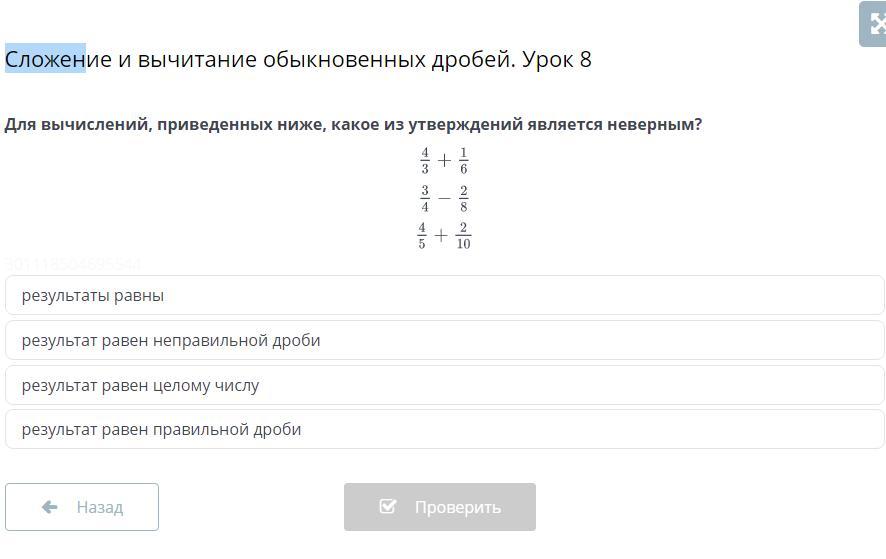Screen dimensions: 886x559
Task: Pick answer "результат равен целому числу"
Action: click(140, 386)
